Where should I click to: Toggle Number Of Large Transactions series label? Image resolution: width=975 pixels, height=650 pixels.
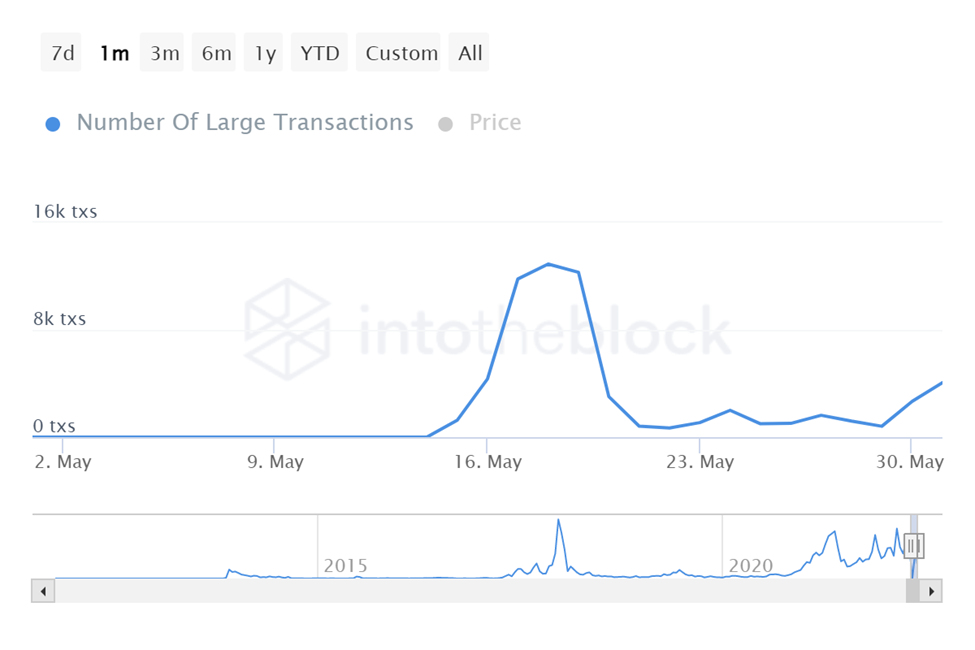click(x=245, y=123)
